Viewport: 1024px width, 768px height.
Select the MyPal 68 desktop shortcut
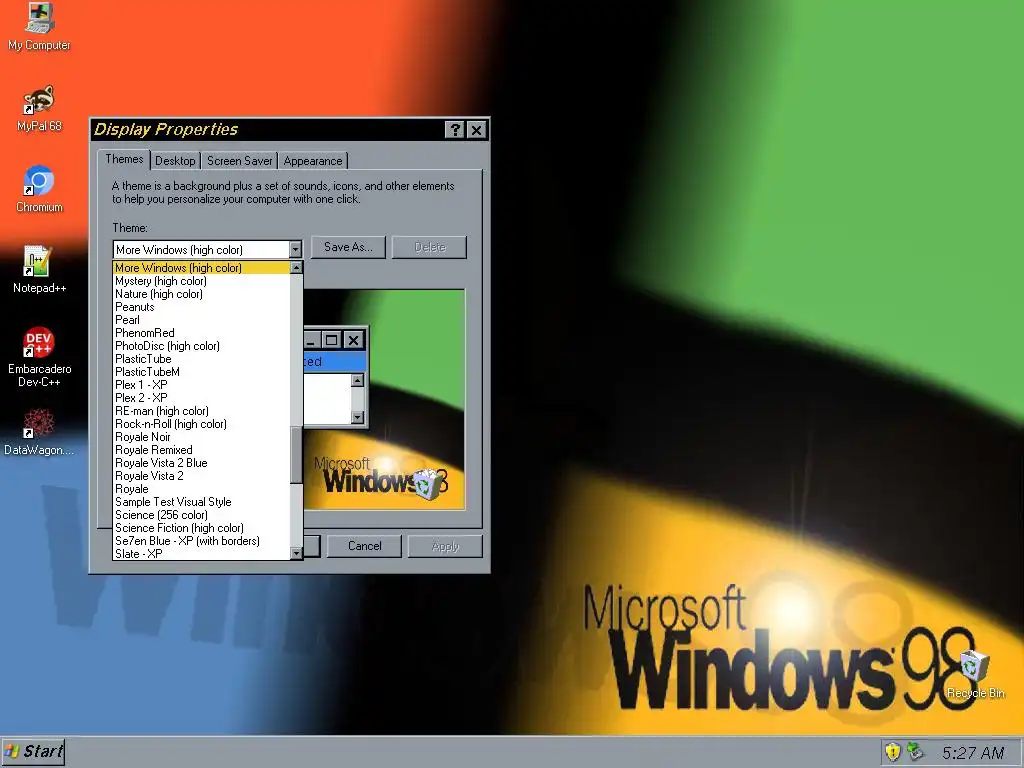point(39,109)
